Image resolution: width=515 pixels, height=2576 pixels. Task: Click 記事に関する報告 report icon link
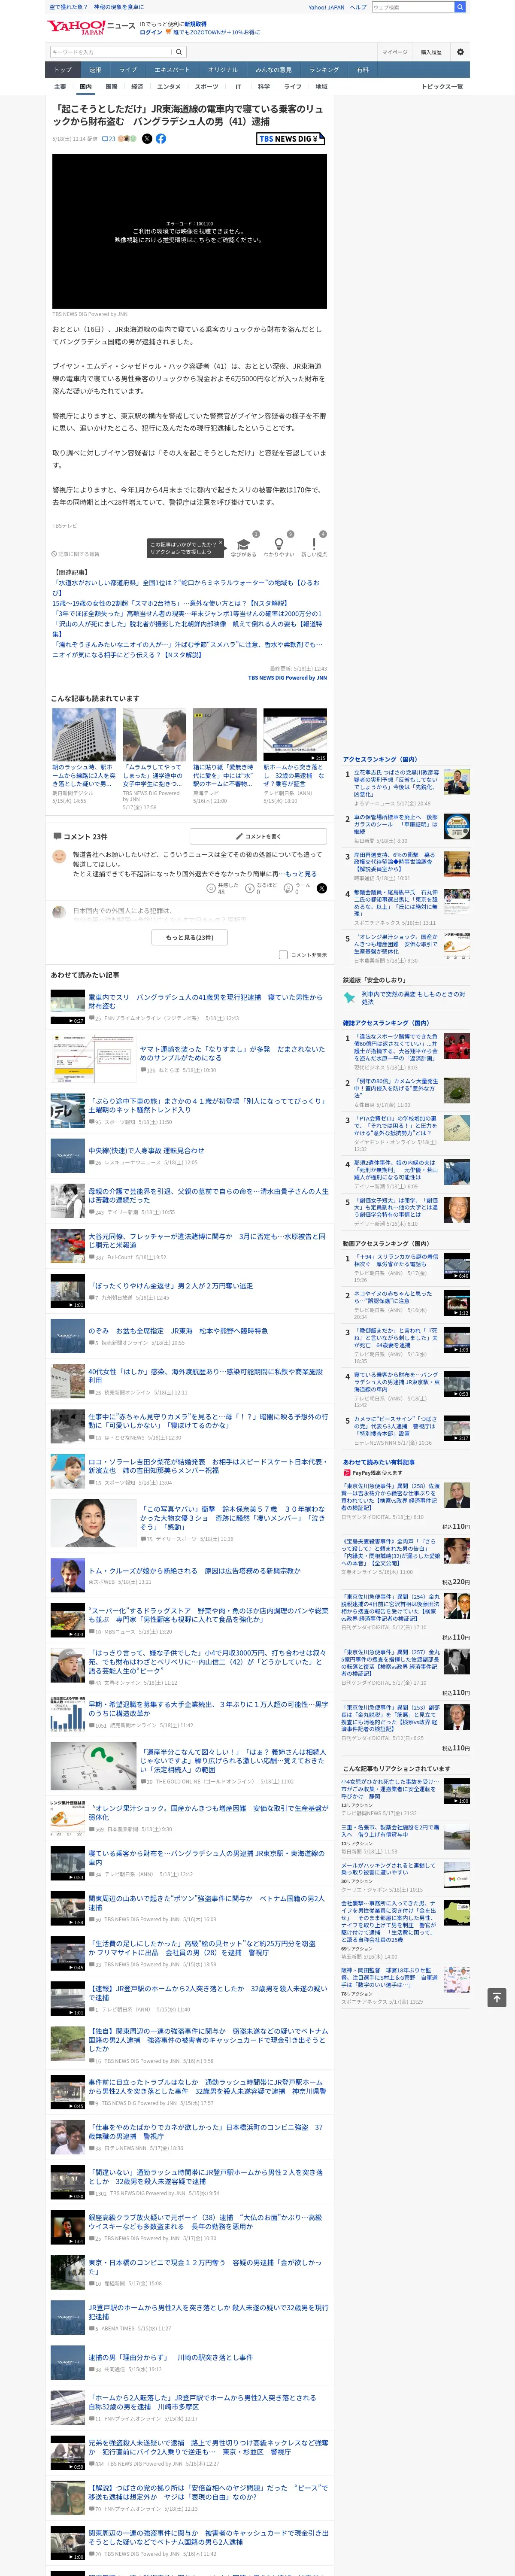[76, 553]
